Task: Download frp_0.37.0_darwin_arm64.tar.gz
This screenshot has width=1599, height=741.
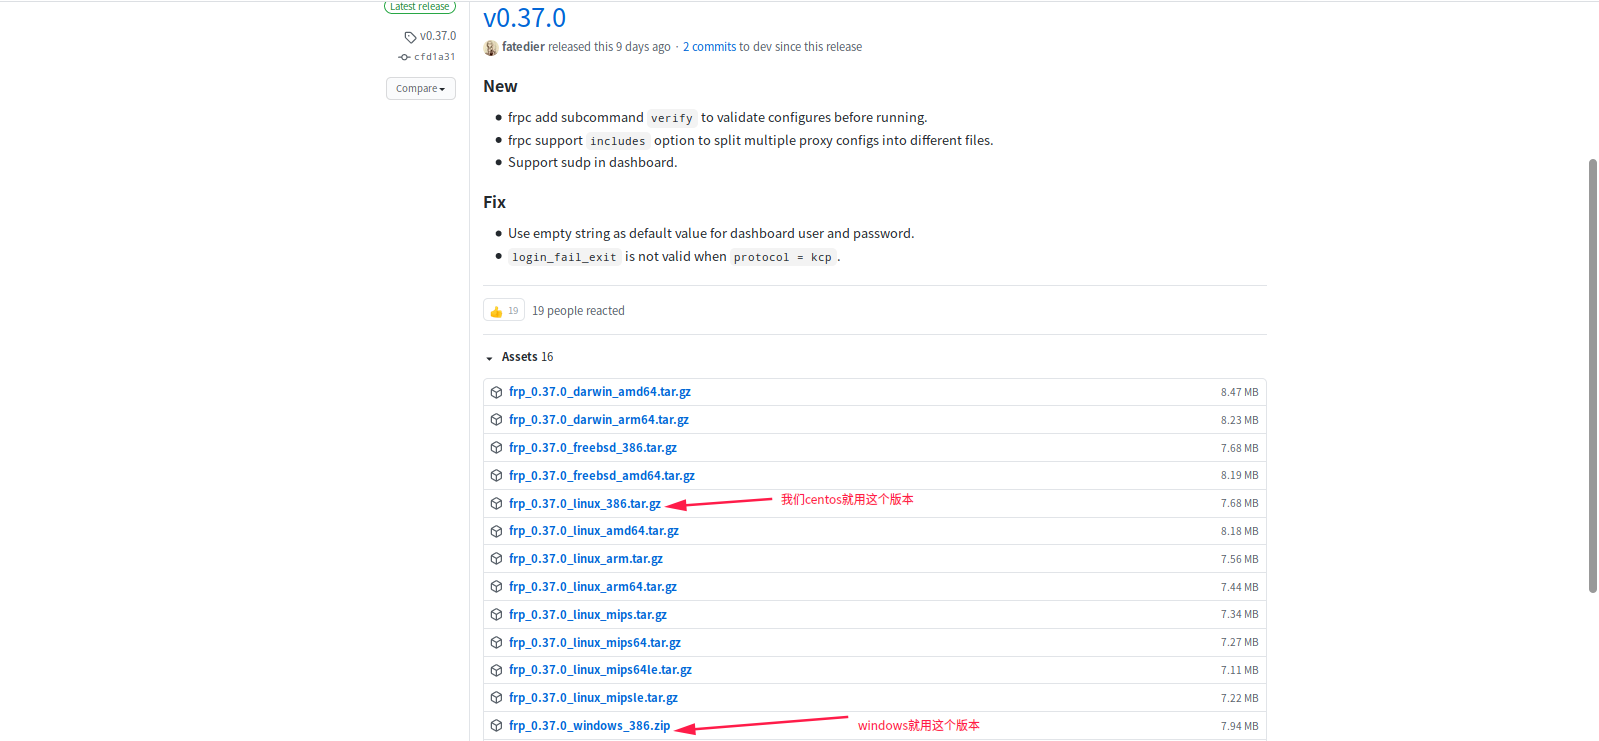Action: [x=598, y=420]
